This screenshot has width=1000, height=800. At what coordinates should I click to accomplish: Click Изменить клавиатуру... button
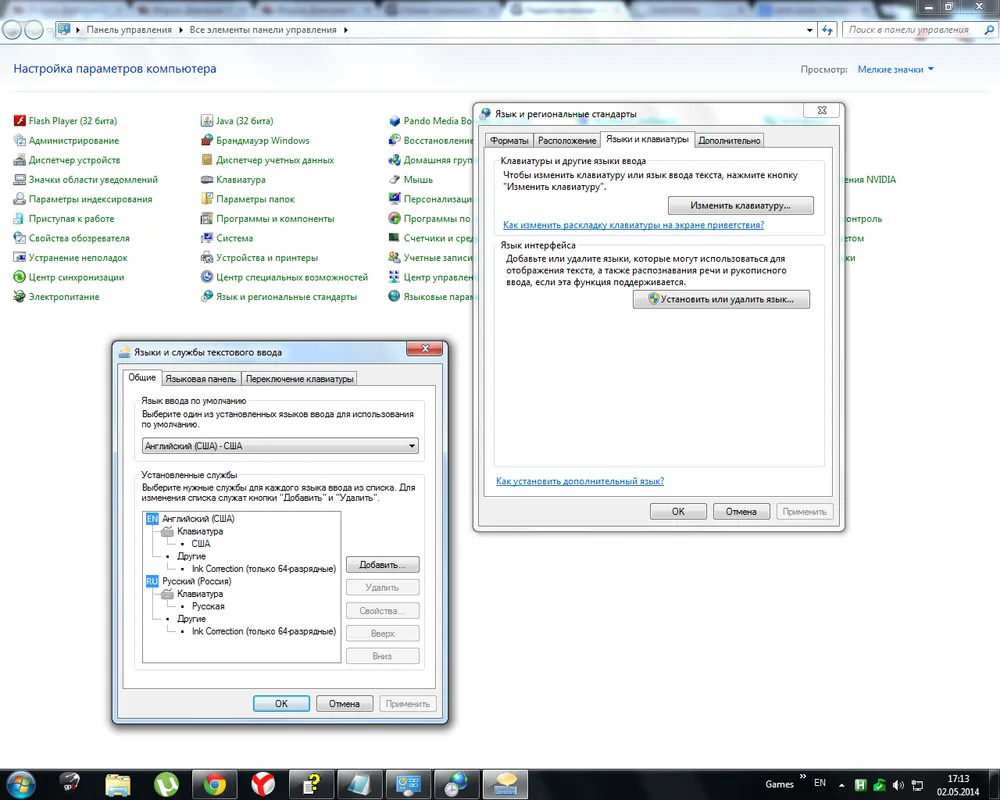tap(740, 206)
